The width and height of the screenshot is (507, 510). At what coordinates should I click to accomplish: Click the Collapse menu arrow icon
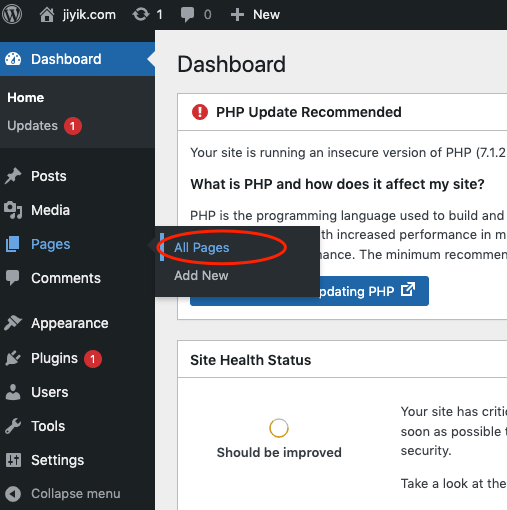pos(13,494)
